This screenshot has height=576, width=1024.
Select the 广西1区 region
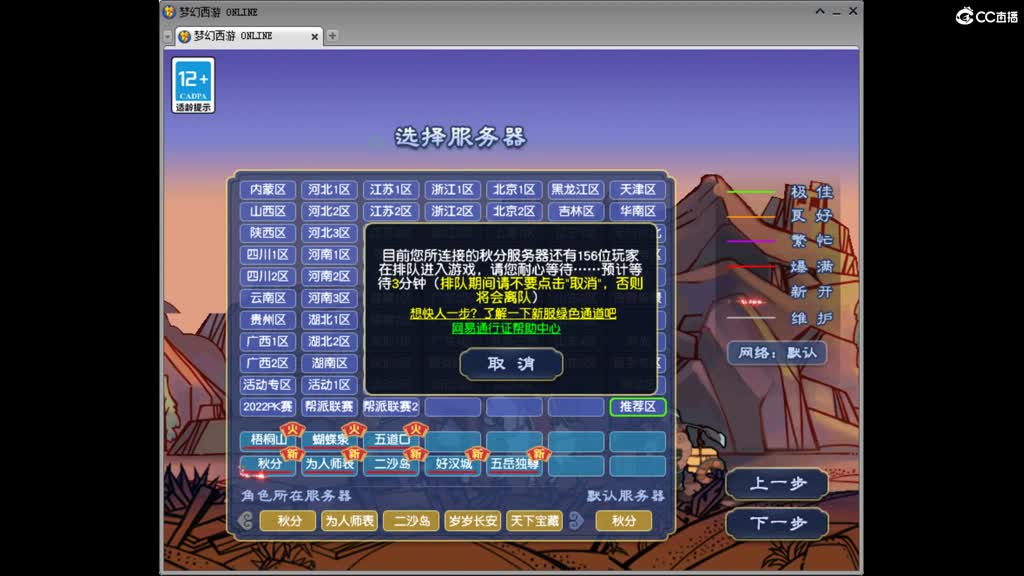268,341
